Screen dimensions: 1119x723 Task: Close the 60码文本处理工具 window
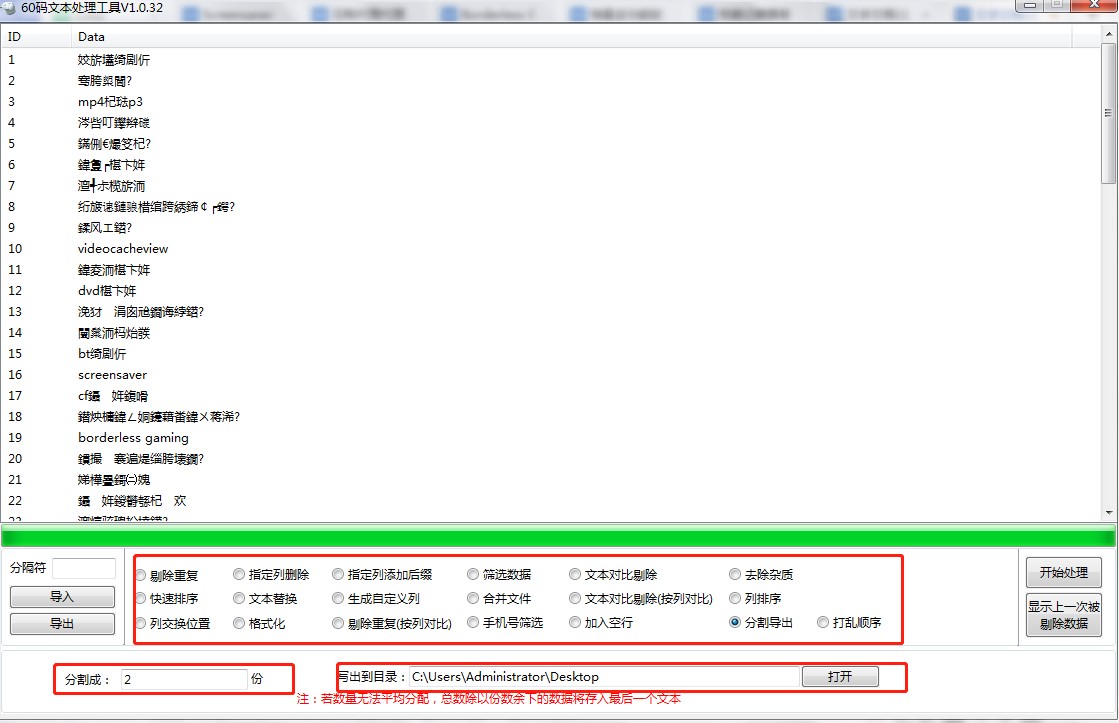pos(1094,5)
